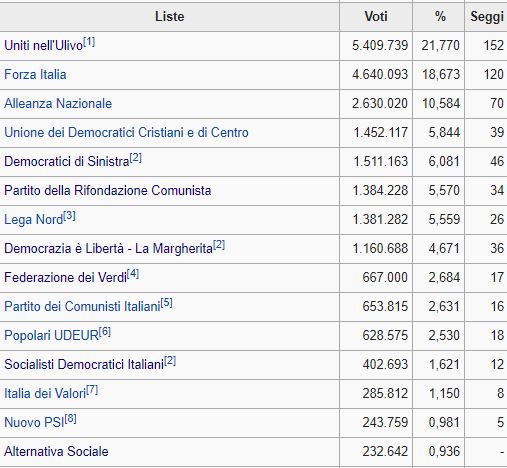The image size is (507, 468).
Task: Open footnote [2] beside La Margherita
Action: coord(219,245)
